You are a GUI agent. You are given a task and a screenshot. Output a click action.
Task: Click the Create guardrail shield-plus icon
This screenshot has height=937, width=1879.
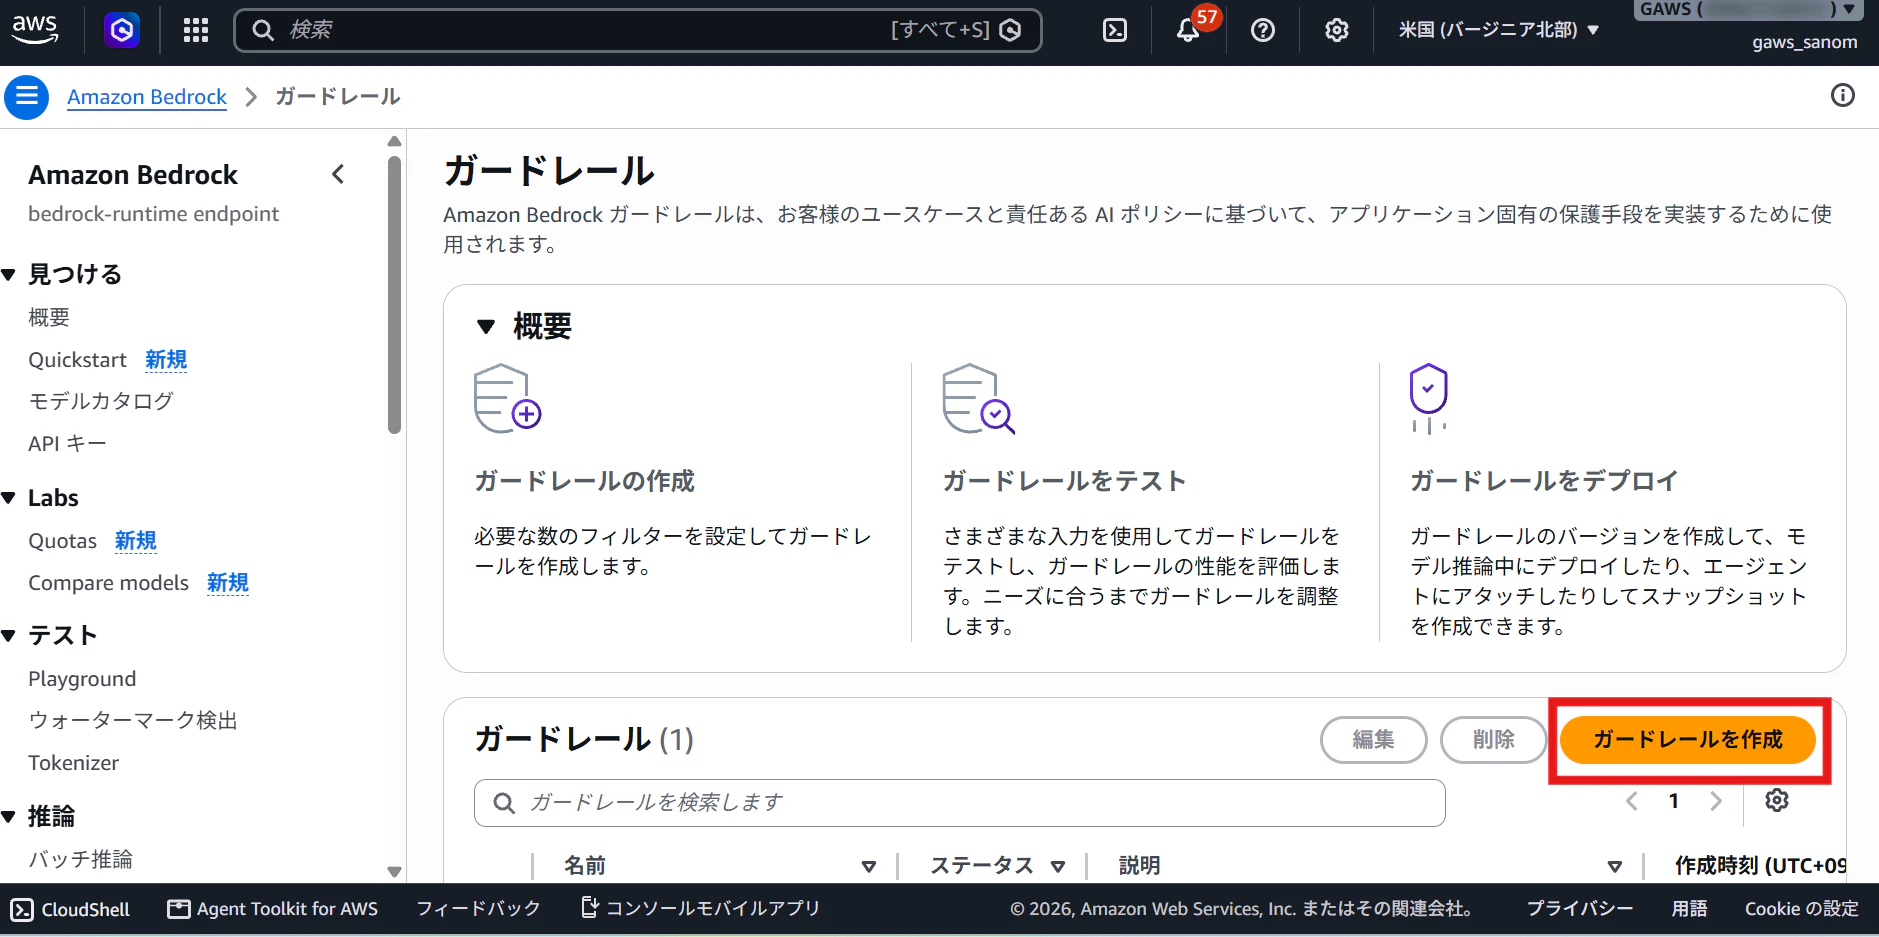508,398
